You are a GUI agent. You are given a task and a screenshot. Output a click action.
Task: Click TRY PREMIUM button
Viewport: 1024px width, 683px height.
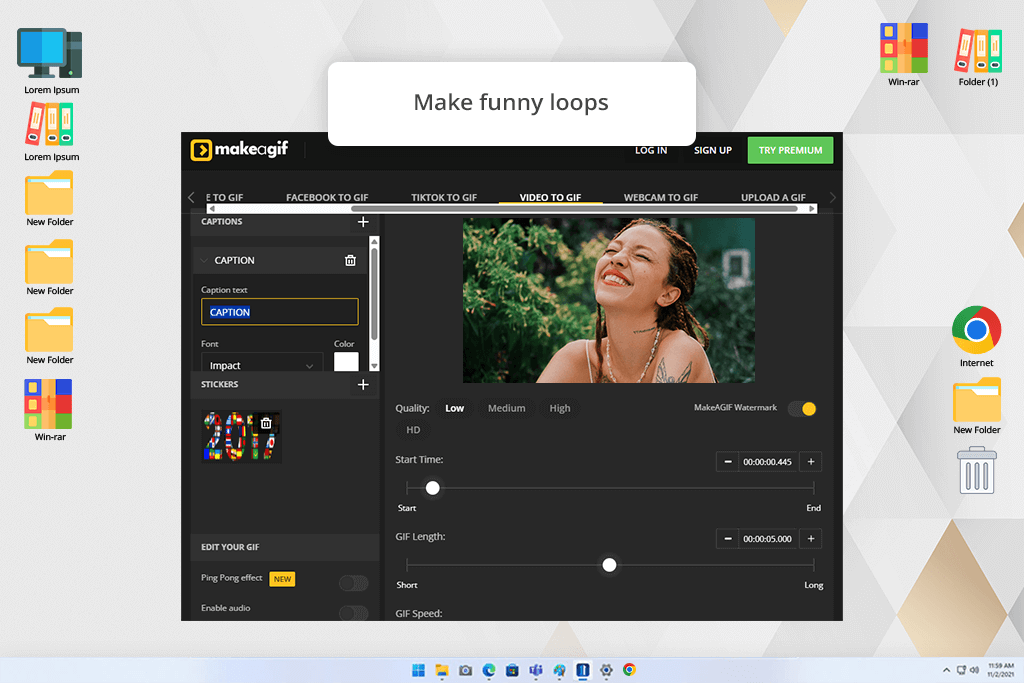pos(790,150)
